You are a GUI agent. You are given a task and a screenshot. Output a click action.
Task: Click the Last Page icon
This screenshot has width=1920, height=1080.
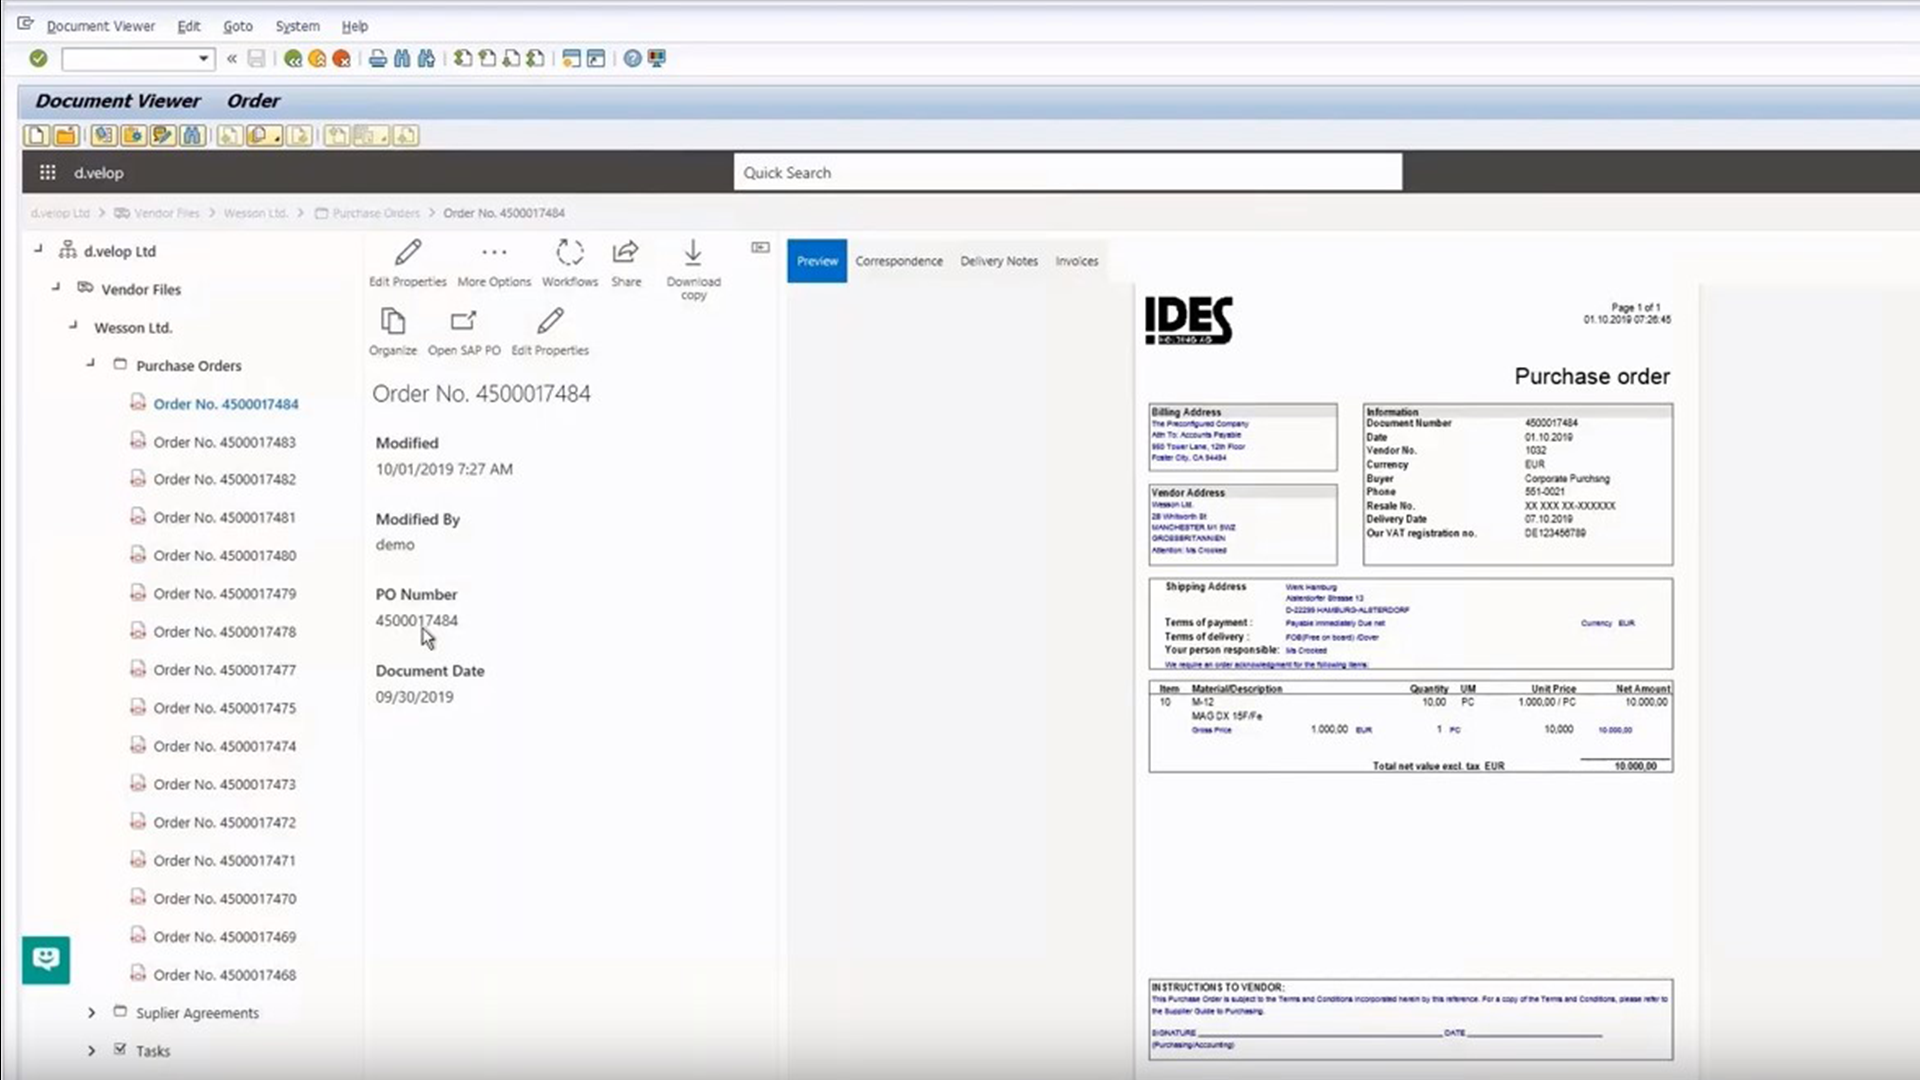[x=535, y=59]
